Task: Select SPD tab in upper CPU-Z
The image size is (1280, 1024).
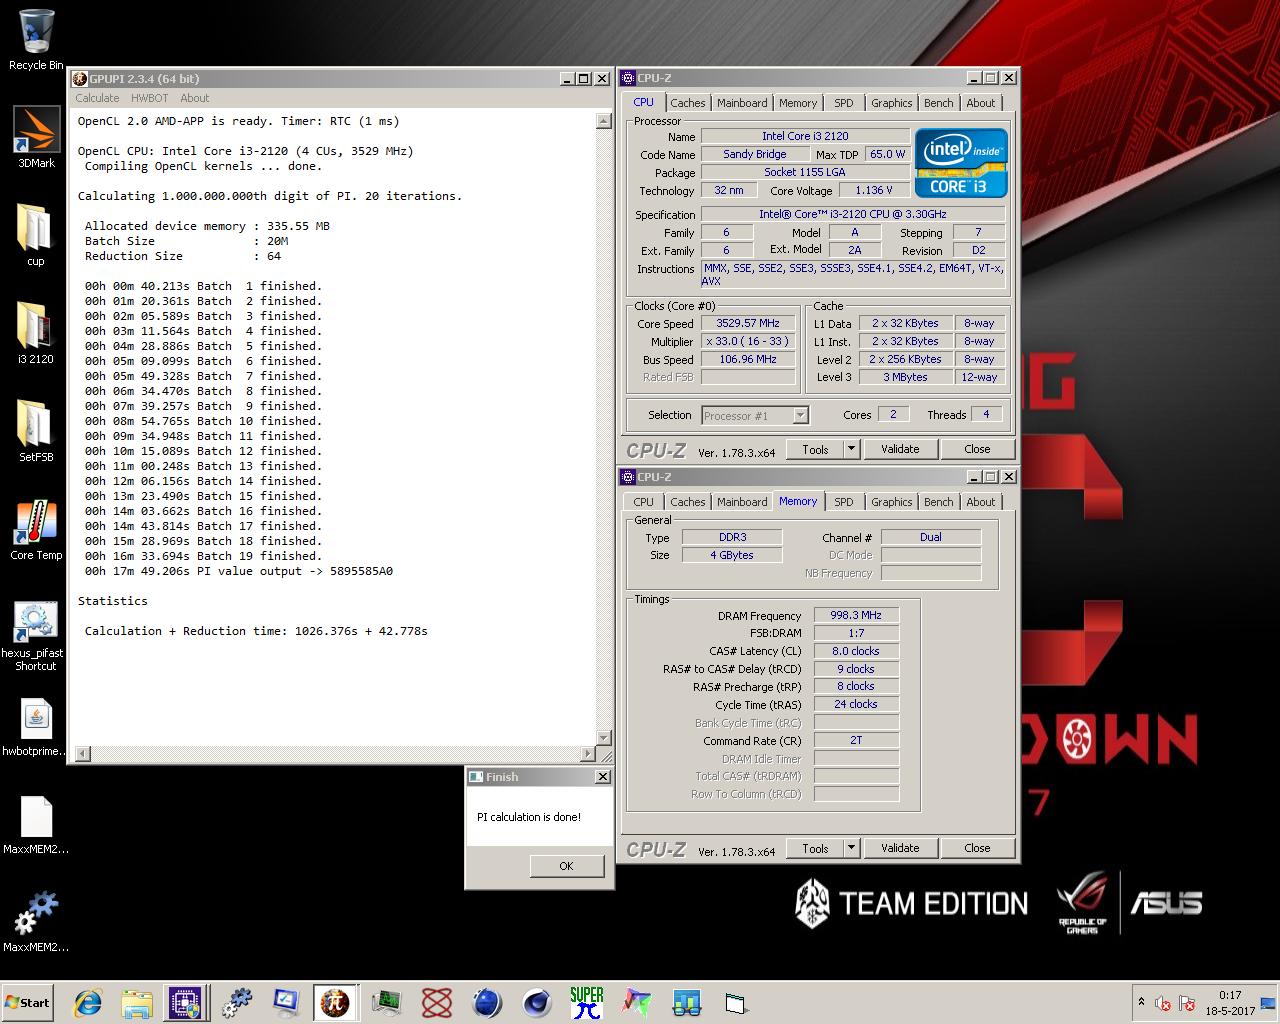Action: [x=844, y=103]
